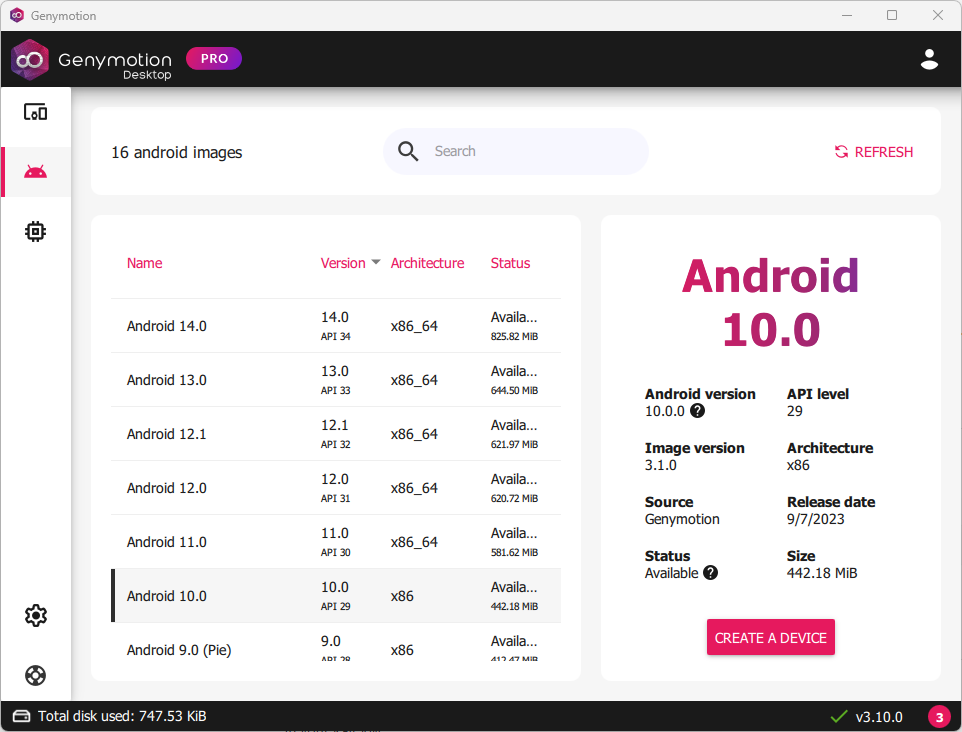Focus the Search input field
962x732 pixels.
tap(515, 152)
